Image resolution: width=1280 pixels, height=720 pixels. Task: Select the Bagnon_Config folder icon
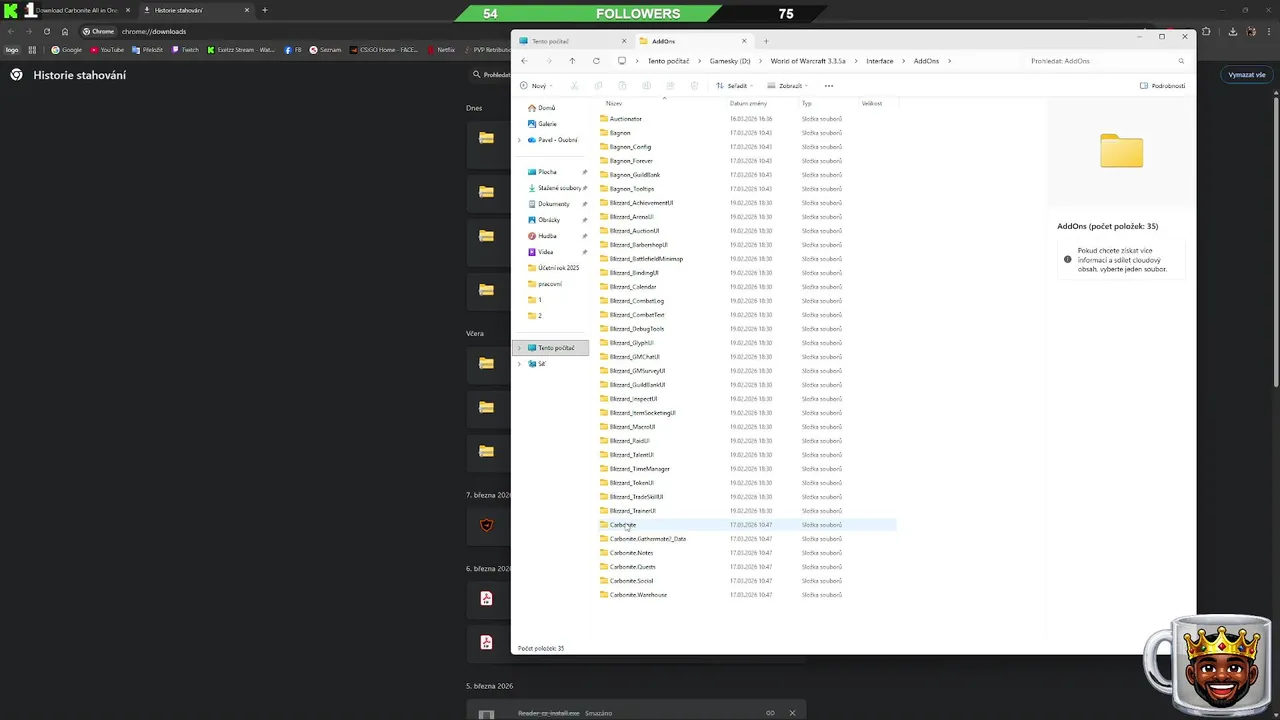pos(604,147)
